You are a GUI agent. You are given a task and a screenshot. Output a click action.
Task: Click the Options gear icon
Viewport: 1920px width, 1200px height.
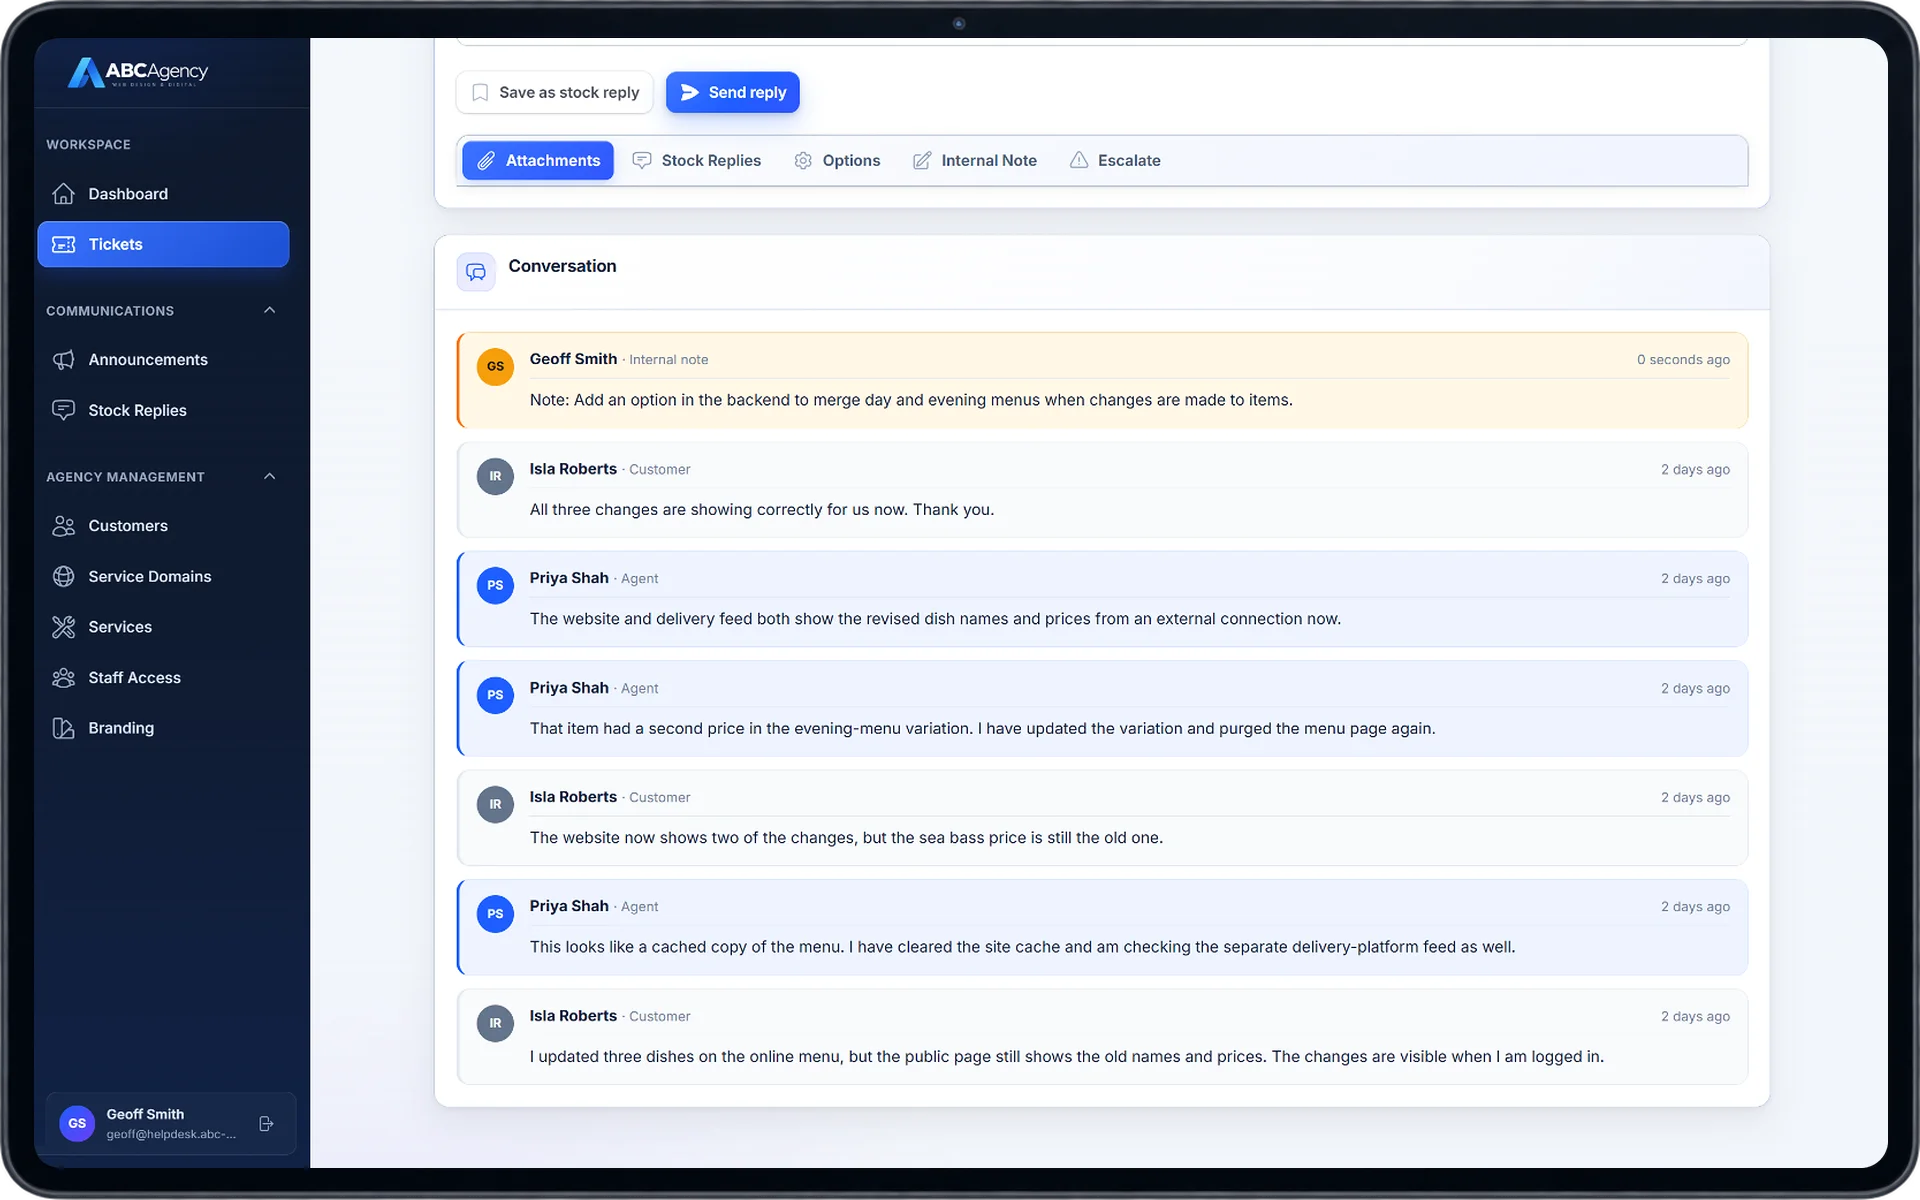point(803,160)
